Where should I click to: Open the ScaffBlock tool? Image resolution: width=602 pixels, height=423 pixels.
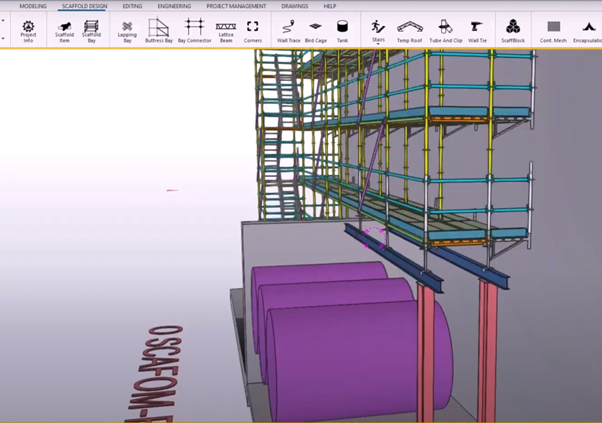click(x=513, y=31)
